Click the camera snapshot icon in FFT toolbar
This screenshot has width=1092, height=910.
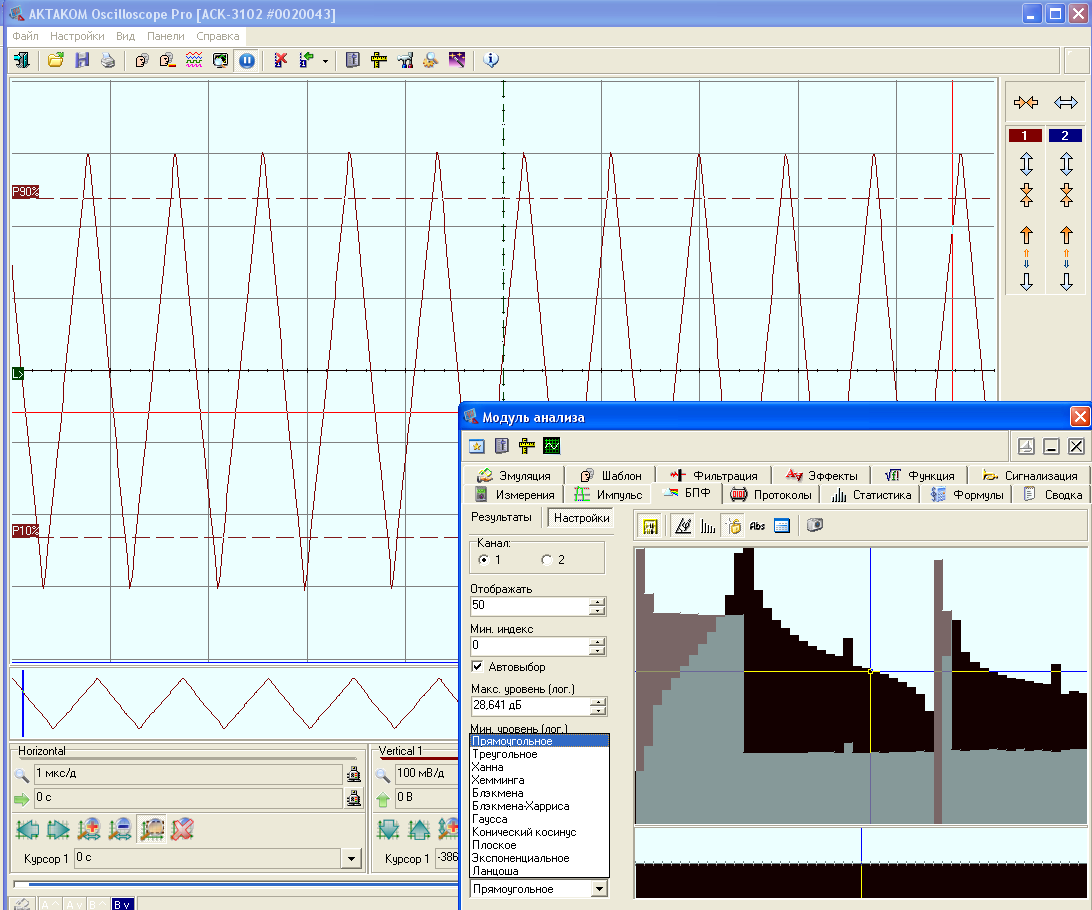pos(815,525)
